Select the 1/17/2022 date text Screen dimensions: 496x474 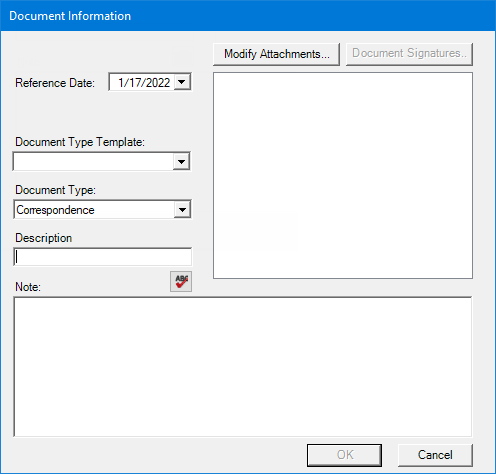(144, 83)
